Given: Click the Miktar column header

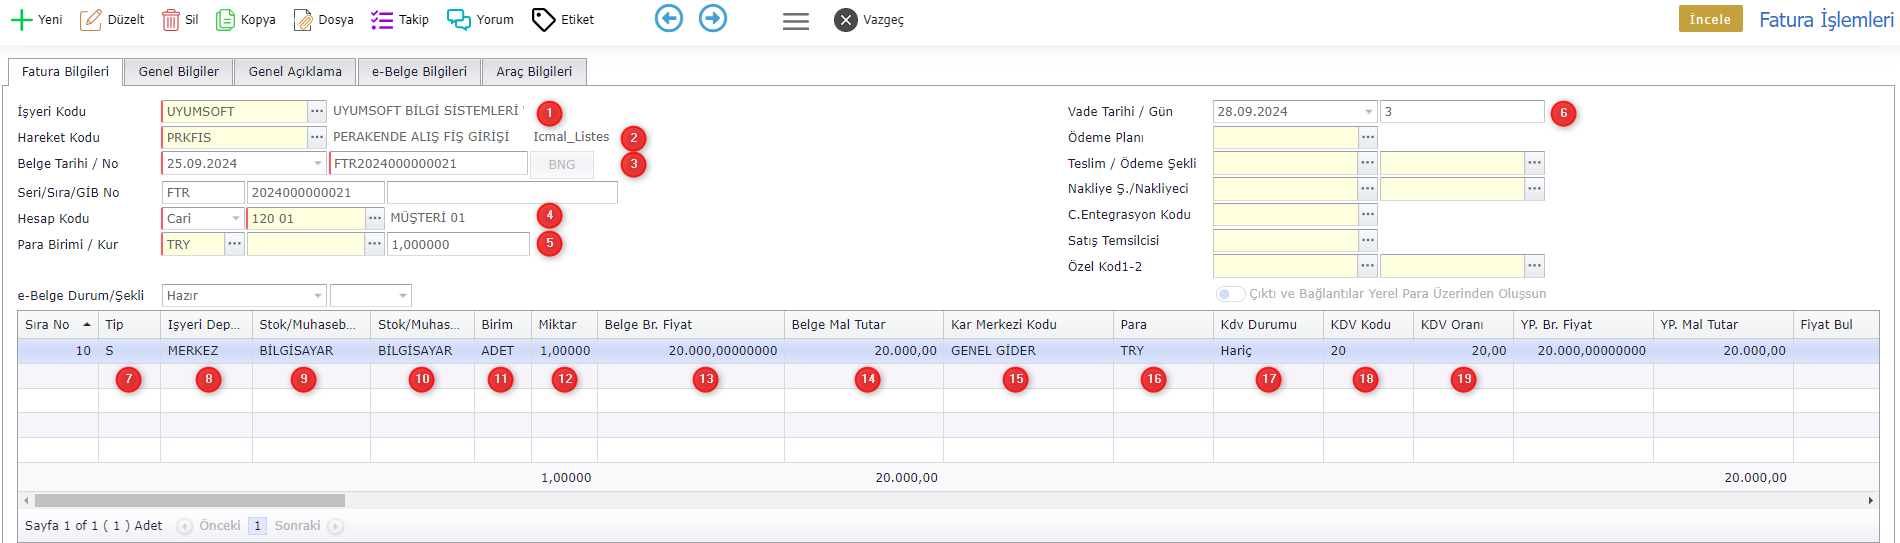Looking at the screenshot, I should (564, 325).
